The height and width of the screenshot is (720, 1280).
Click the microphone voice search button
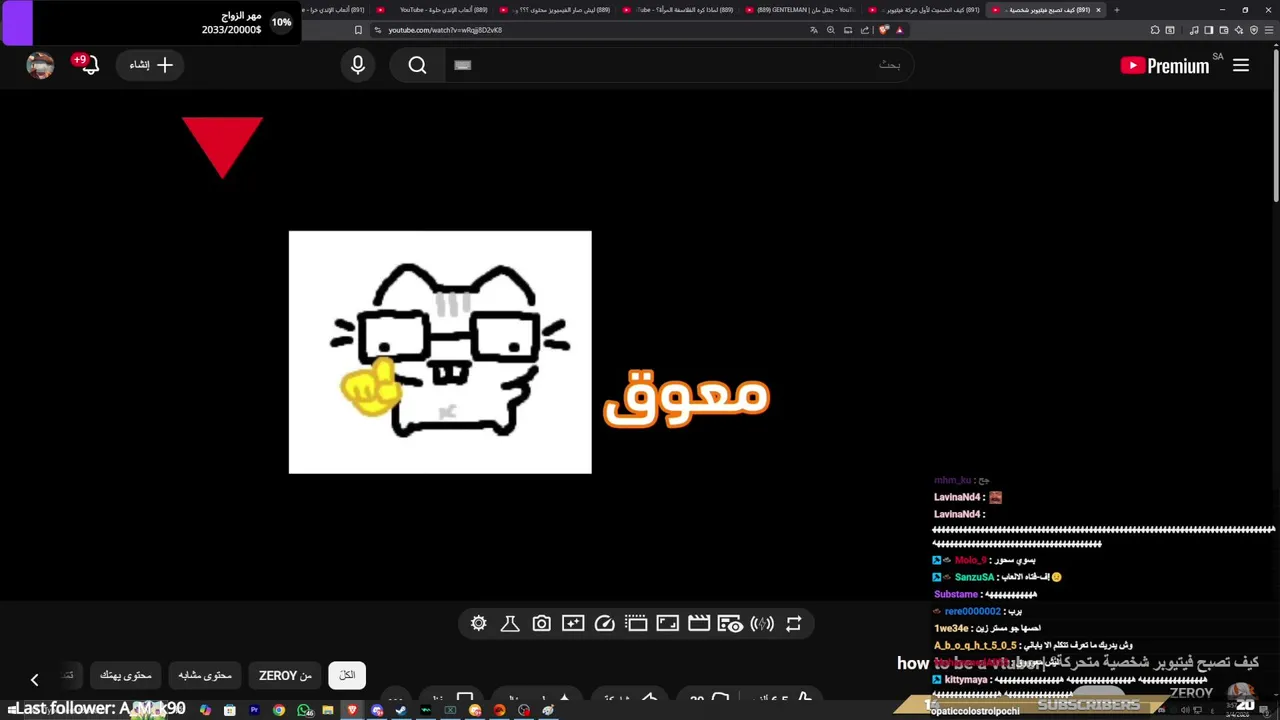[358, 65]
